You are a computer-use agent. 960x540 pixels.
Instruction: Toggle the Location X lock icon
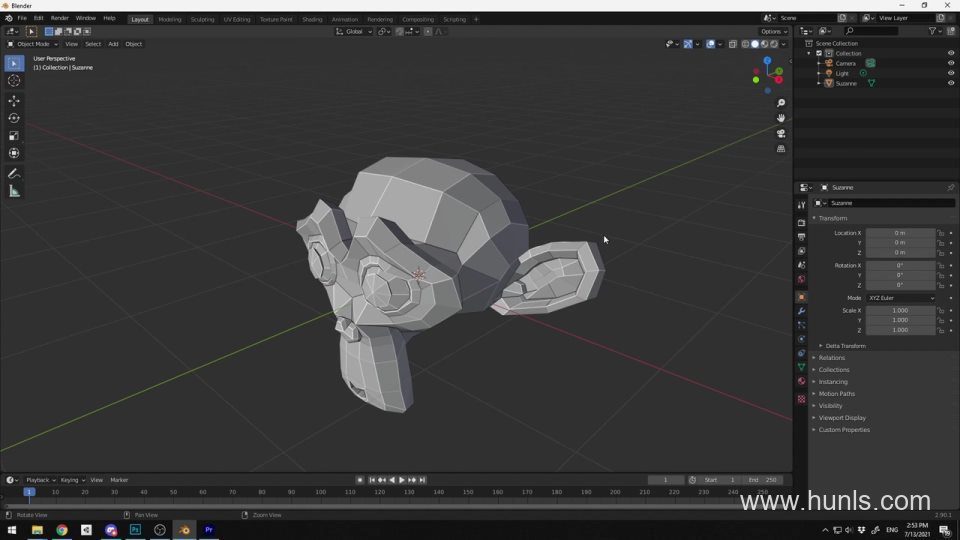click(941, 233)
